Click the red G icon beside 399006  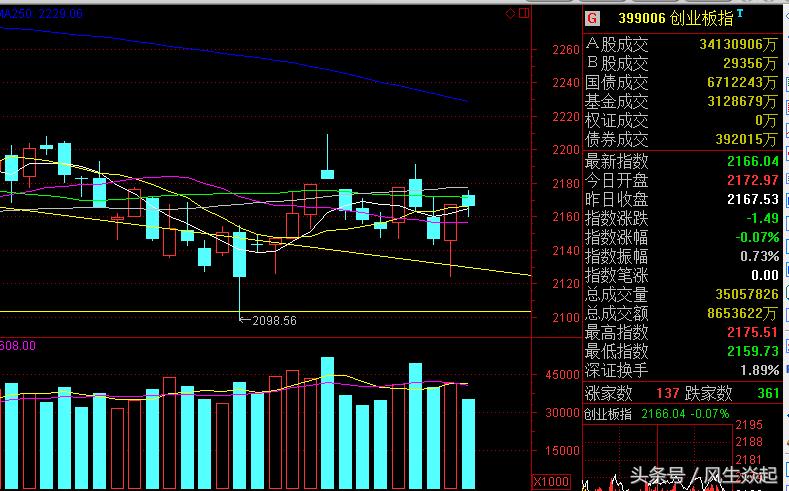tap(592, 17)
